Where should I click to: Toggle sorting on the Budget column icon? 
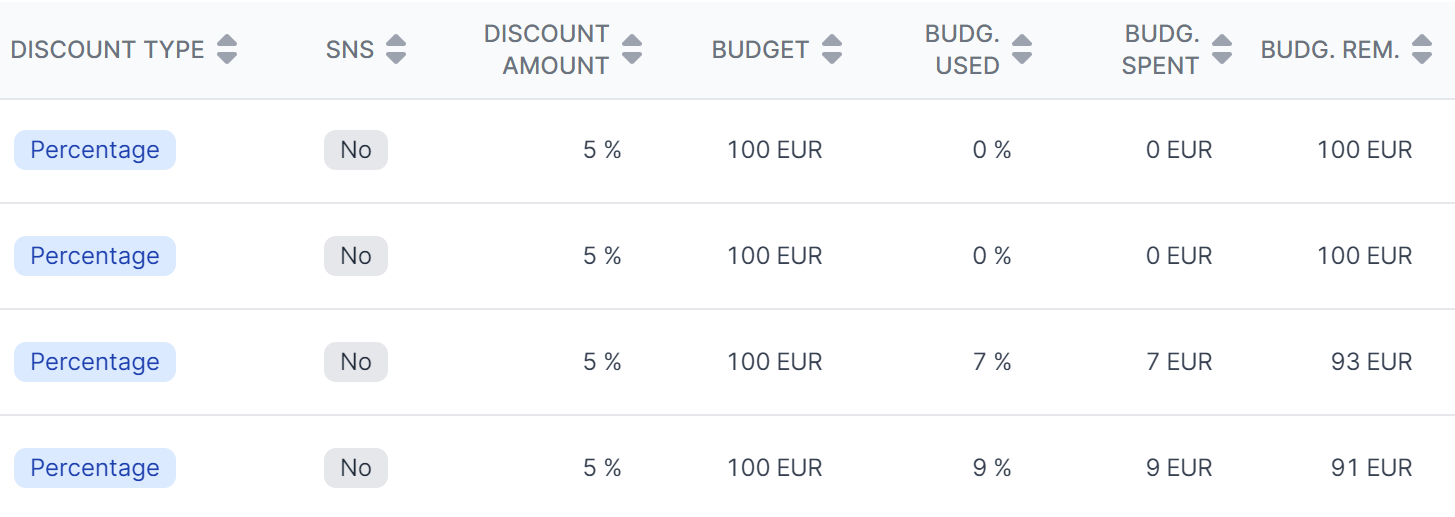[x=831, y=50]
